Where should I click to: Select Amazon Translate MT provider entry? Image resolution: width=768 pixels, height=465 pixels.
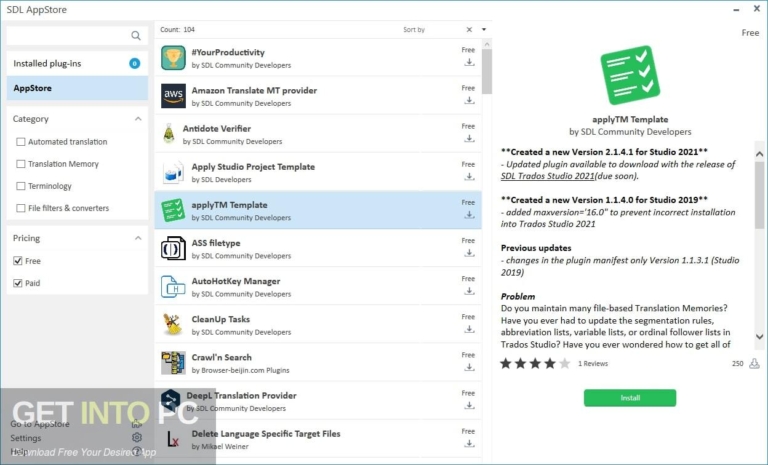pos(318,96)
